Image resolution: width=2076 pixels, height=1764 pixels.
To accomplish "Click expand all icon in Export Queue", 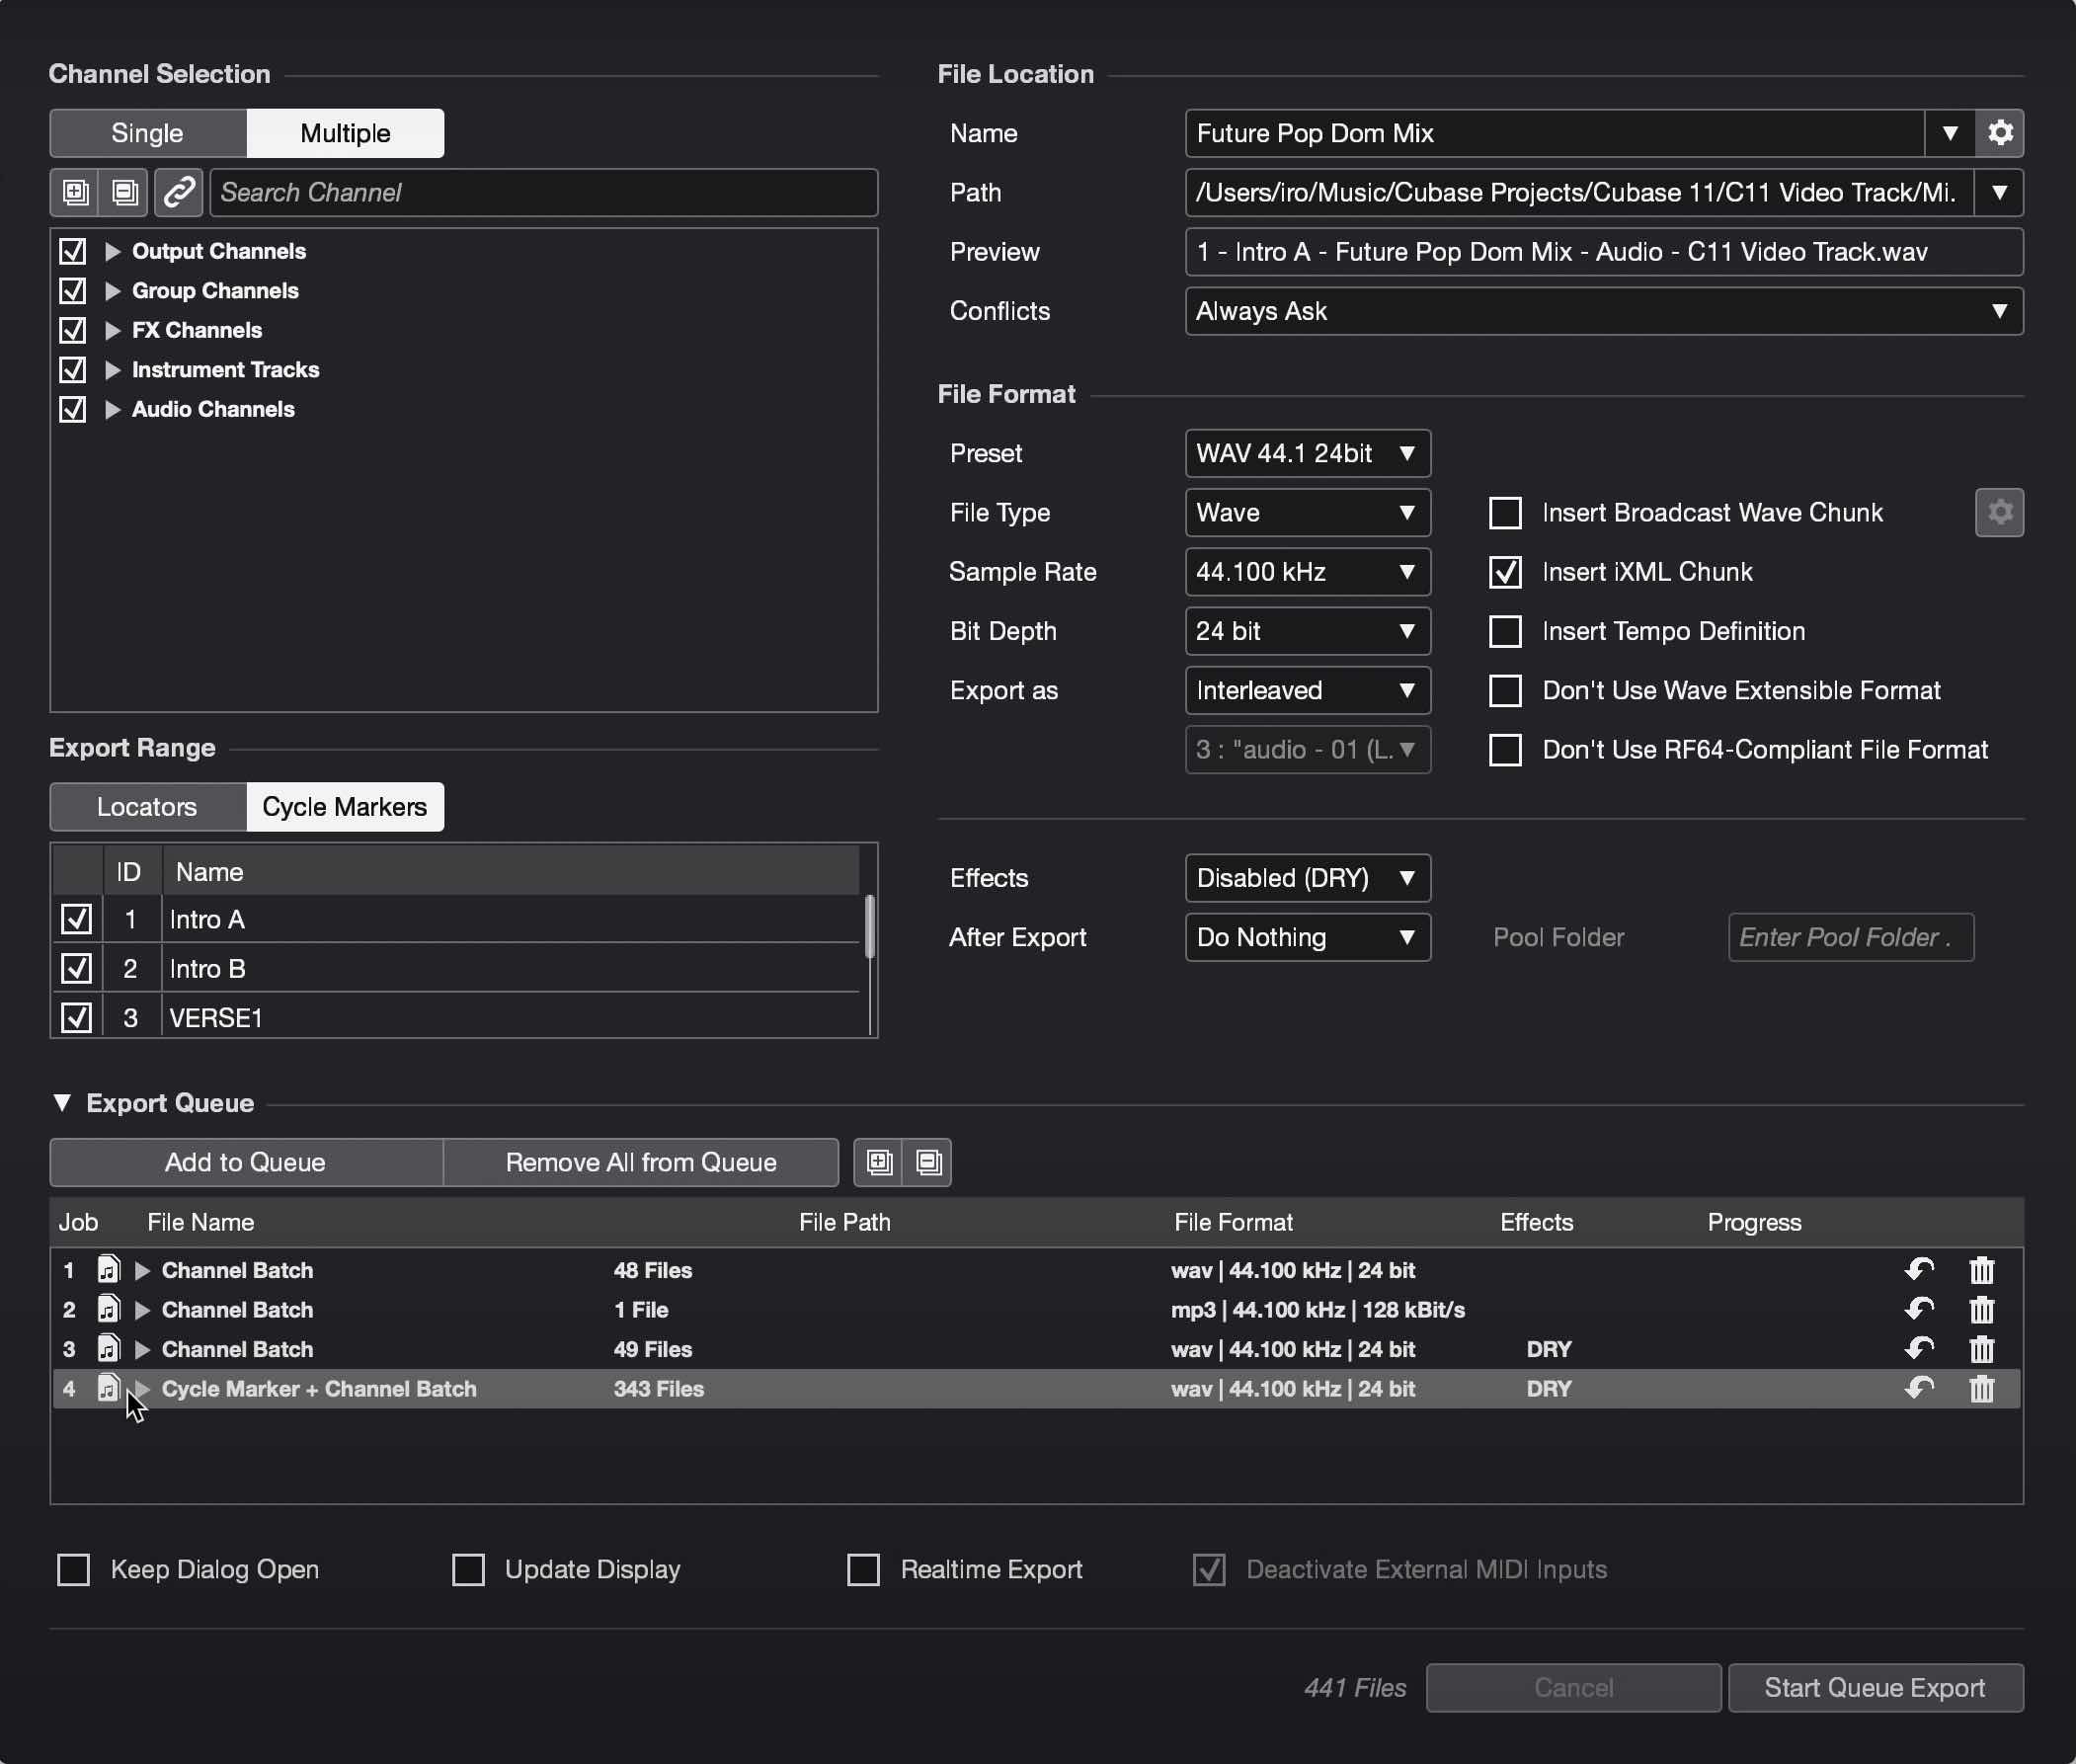I will (x=879, y=1162).
